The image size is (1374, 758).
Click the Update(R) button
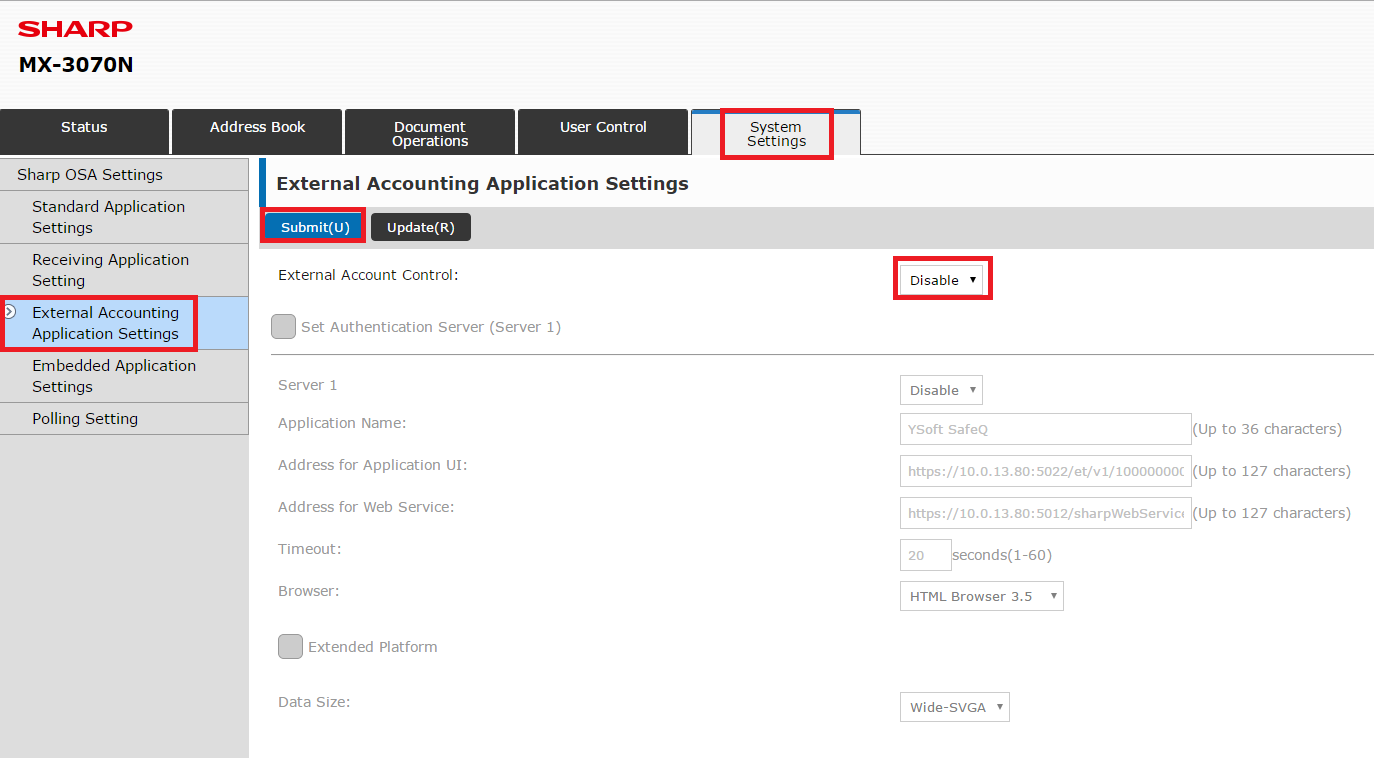pos(420,227)
